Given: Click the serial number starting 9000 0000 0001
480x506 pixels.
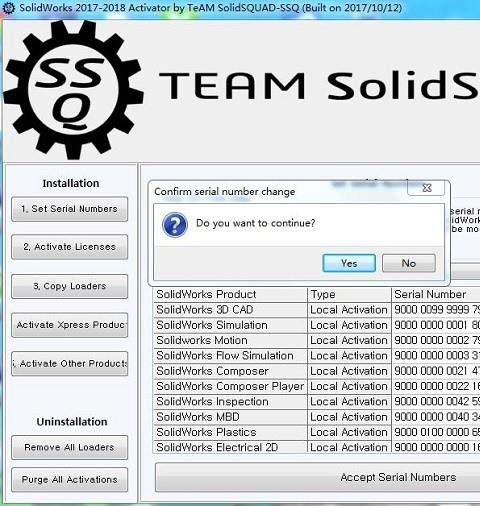Looking at the screenshot, I should point(436,325).
